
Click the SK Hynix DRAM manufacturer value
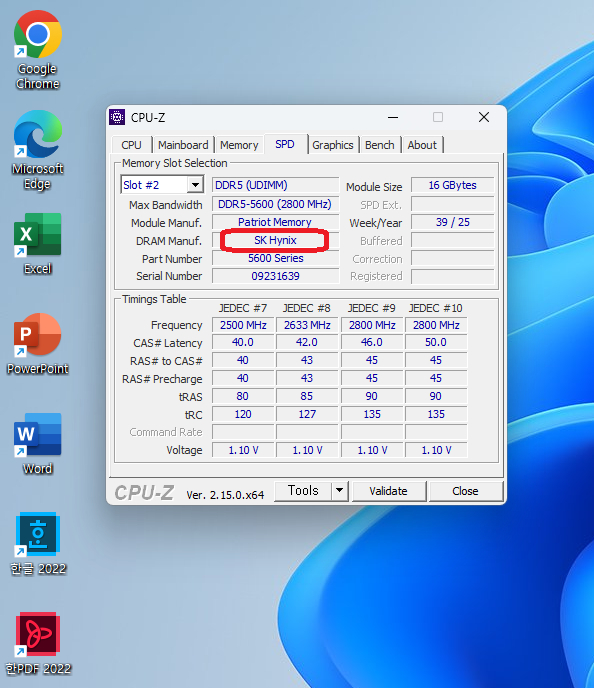276,240
